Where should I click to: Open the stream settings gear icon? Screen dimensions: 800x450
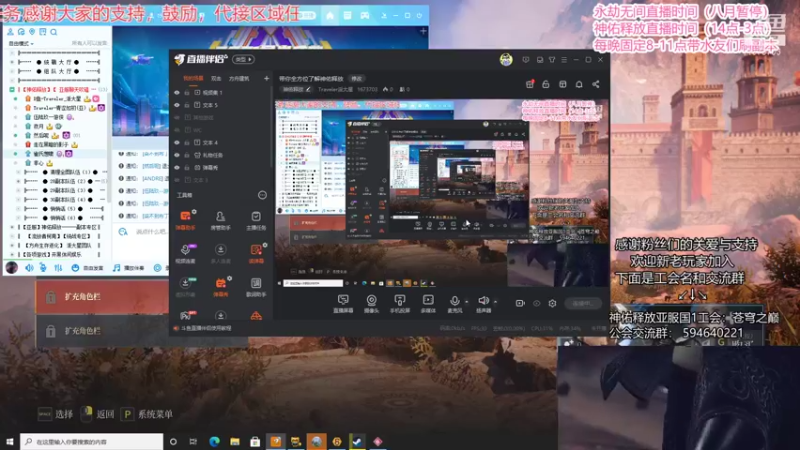pos(552,303)
